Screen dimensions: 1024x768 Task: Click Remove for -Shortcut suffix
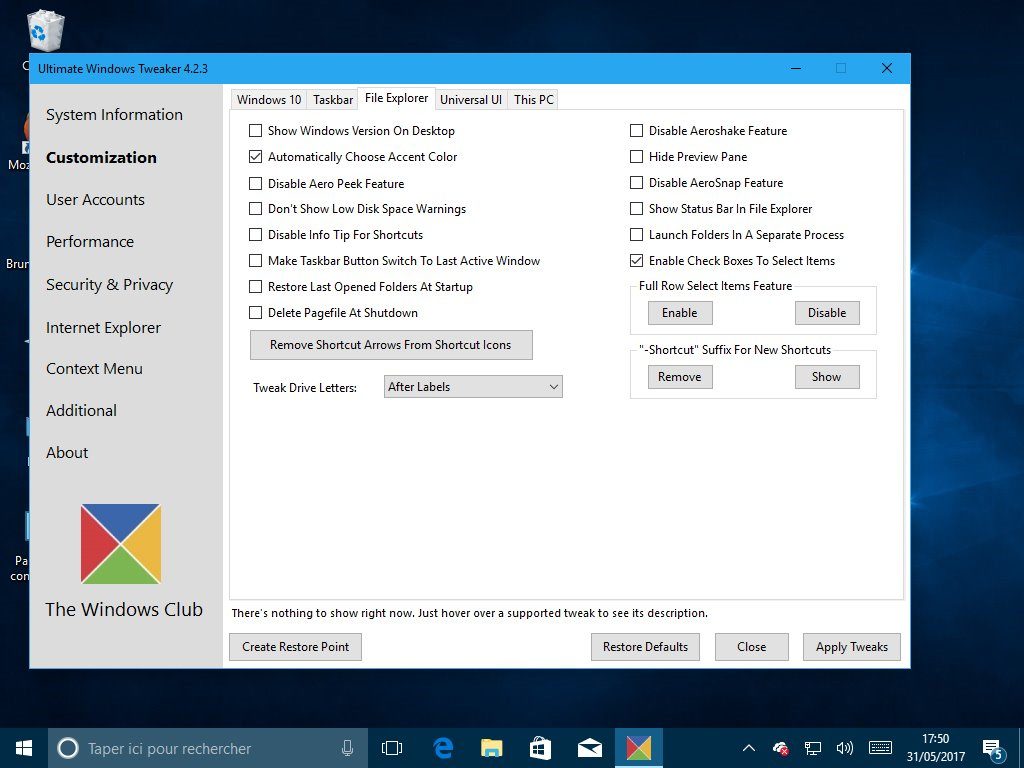click(x=680, y=377)
